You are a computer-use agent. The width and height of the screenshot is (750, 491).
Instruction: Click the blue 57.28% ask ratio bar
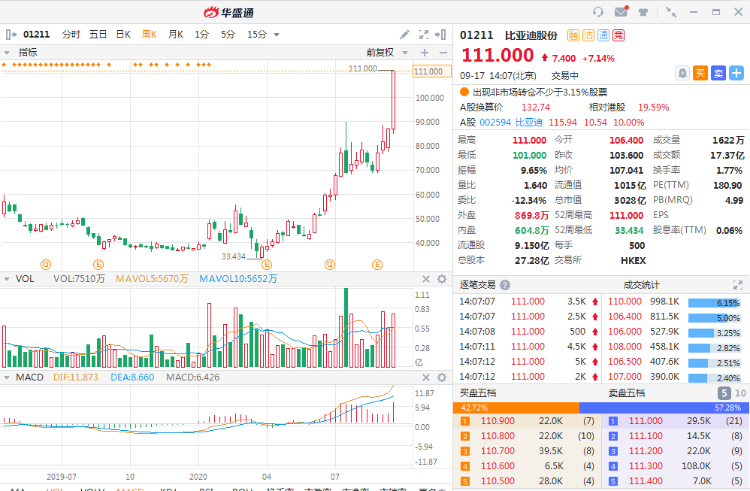(x=662, y=408)
